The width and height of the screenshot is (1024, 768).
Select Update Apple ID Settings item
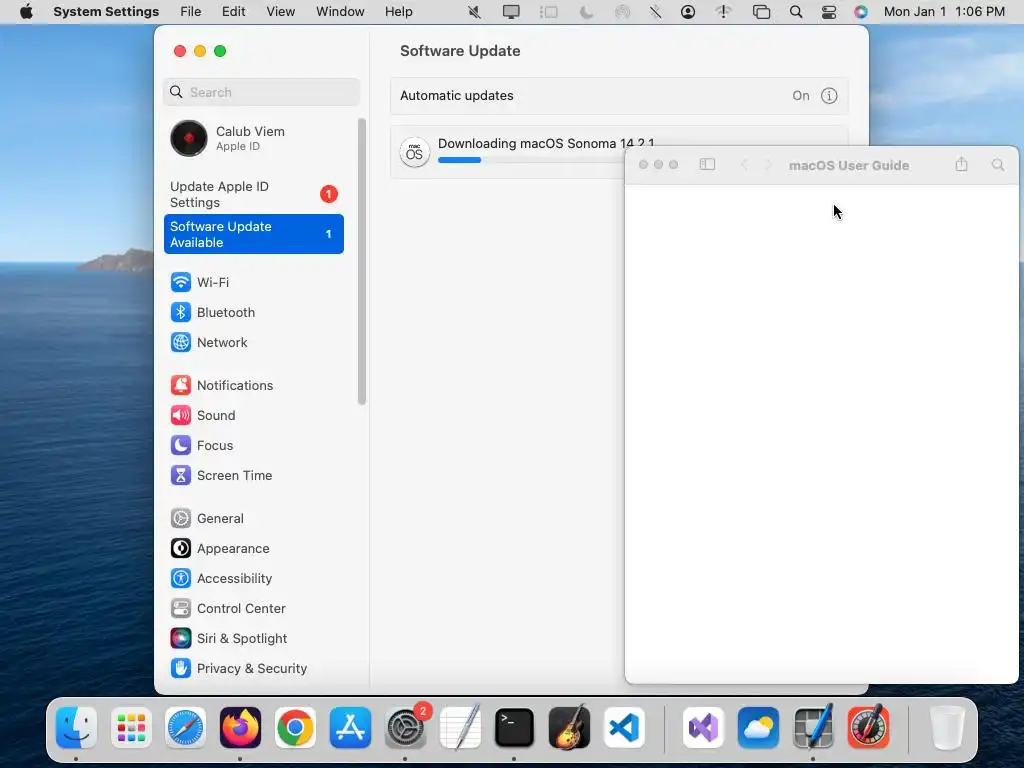[253, 195]
